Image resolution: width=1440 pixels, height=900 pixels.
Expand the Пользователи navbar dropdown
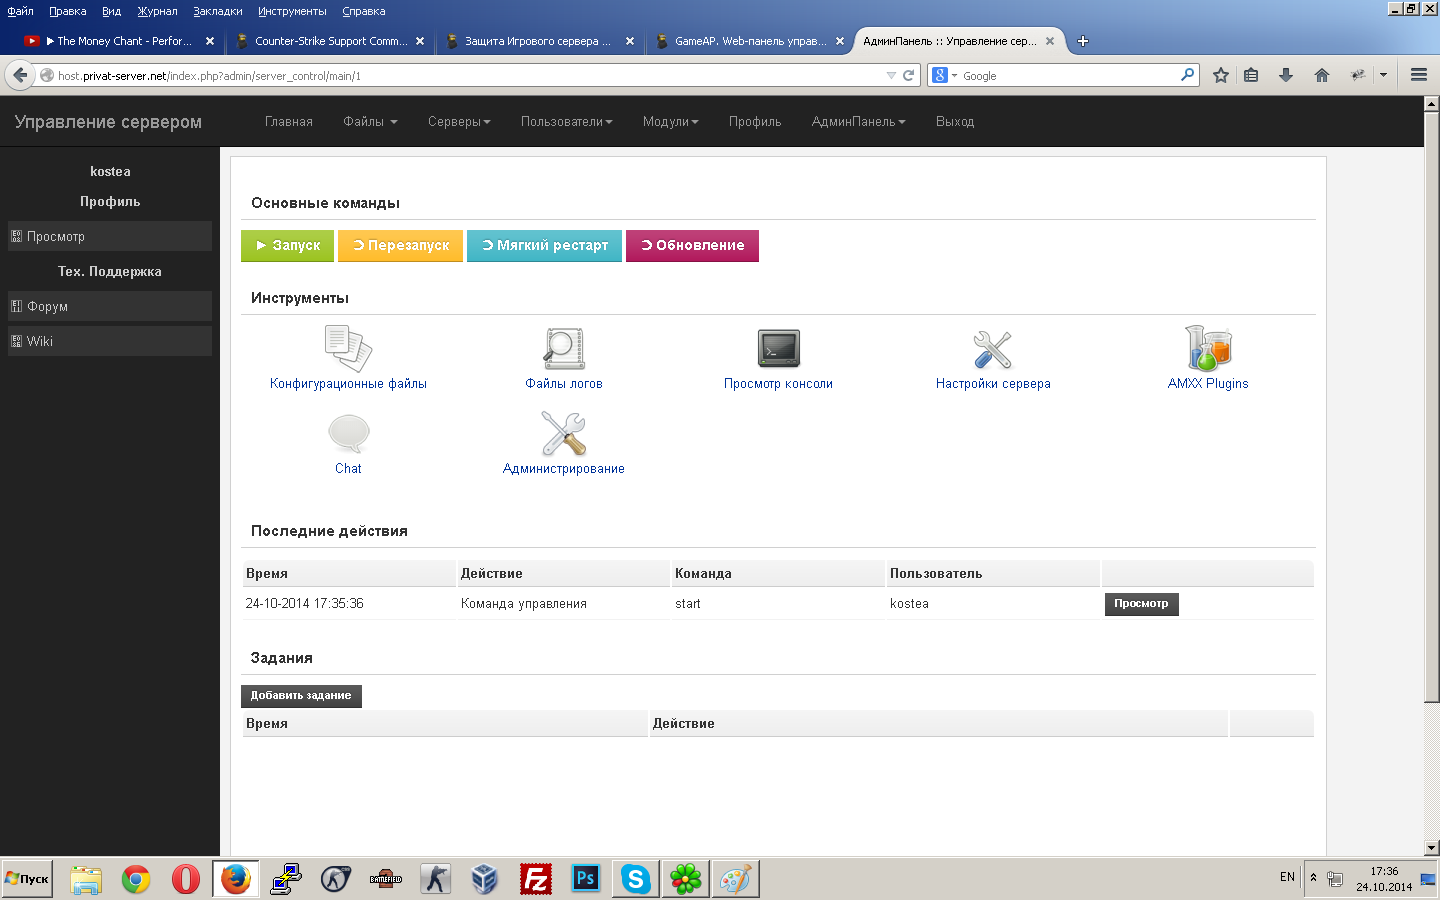click(x=566, y=122)
